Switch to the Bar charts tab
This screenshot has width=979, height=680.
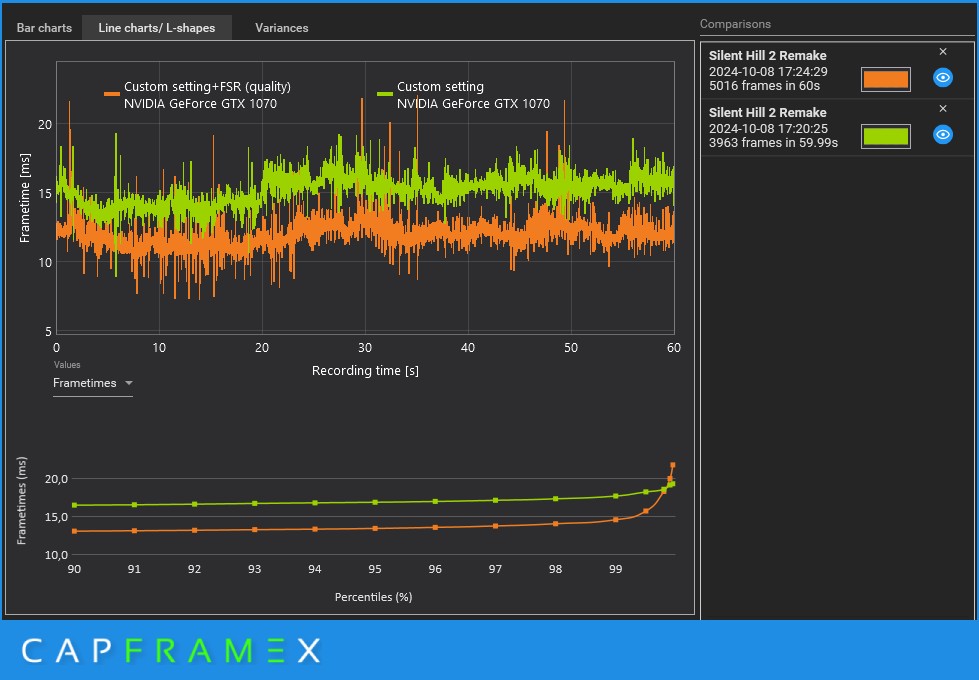(x=44, y=28)
